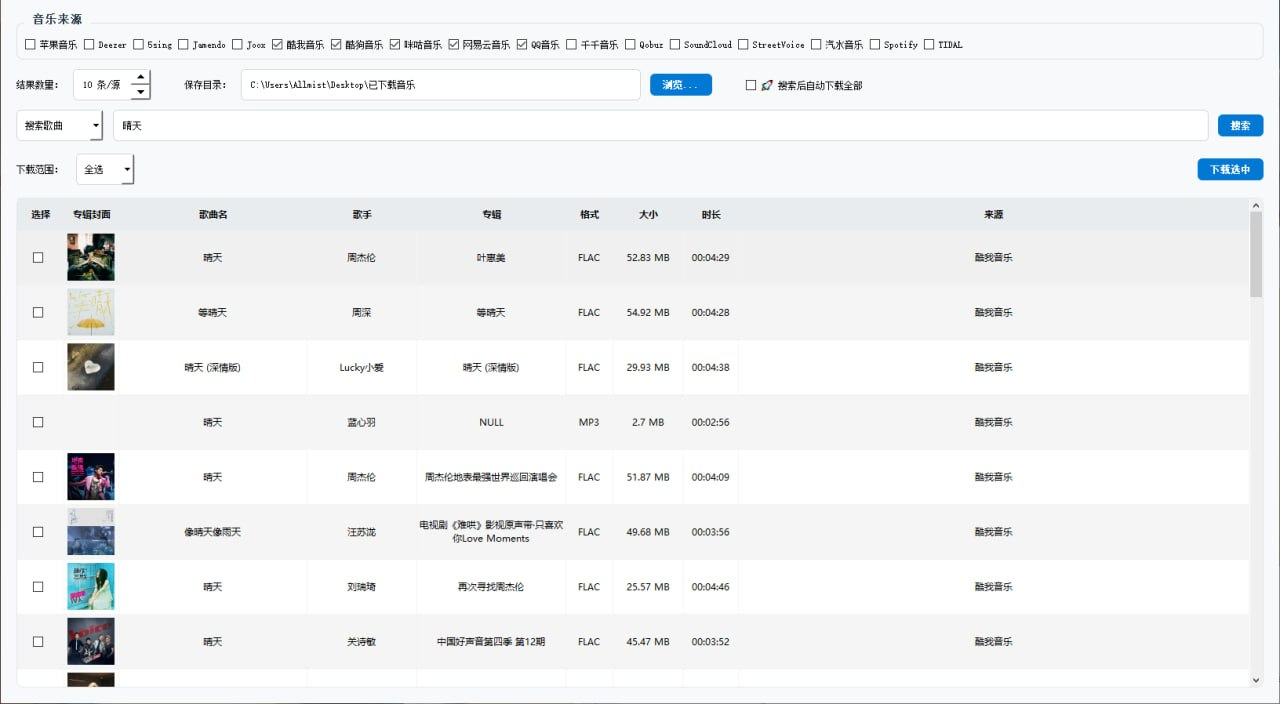Select the 晴天 (深情版) row checkbox
This screenshot has width=1280, height=704.
click(38, 367)
